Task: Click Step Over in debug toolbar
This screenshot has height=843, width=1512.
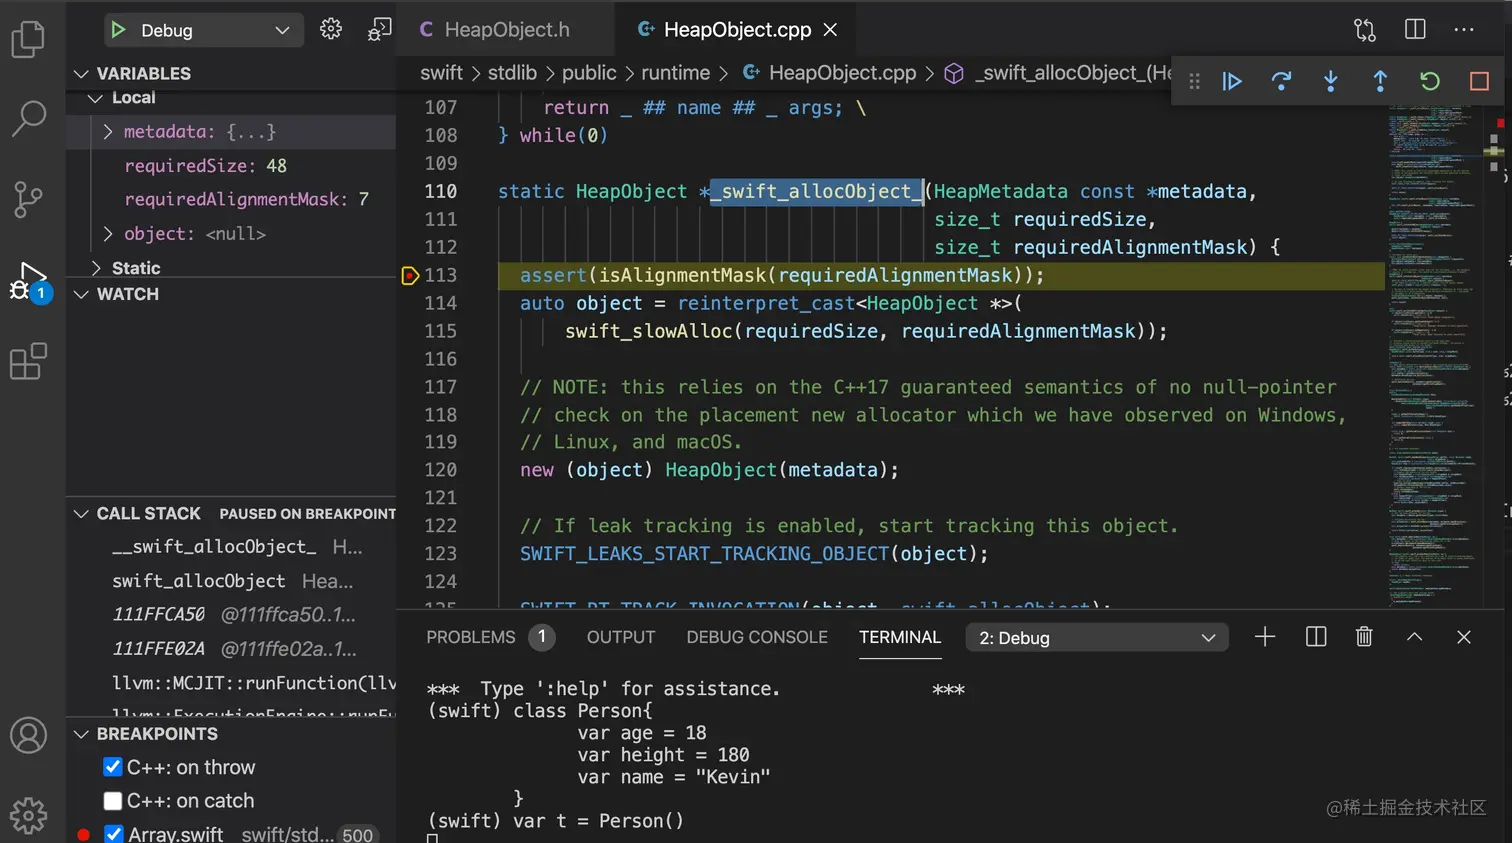Action: (1281, 81)
